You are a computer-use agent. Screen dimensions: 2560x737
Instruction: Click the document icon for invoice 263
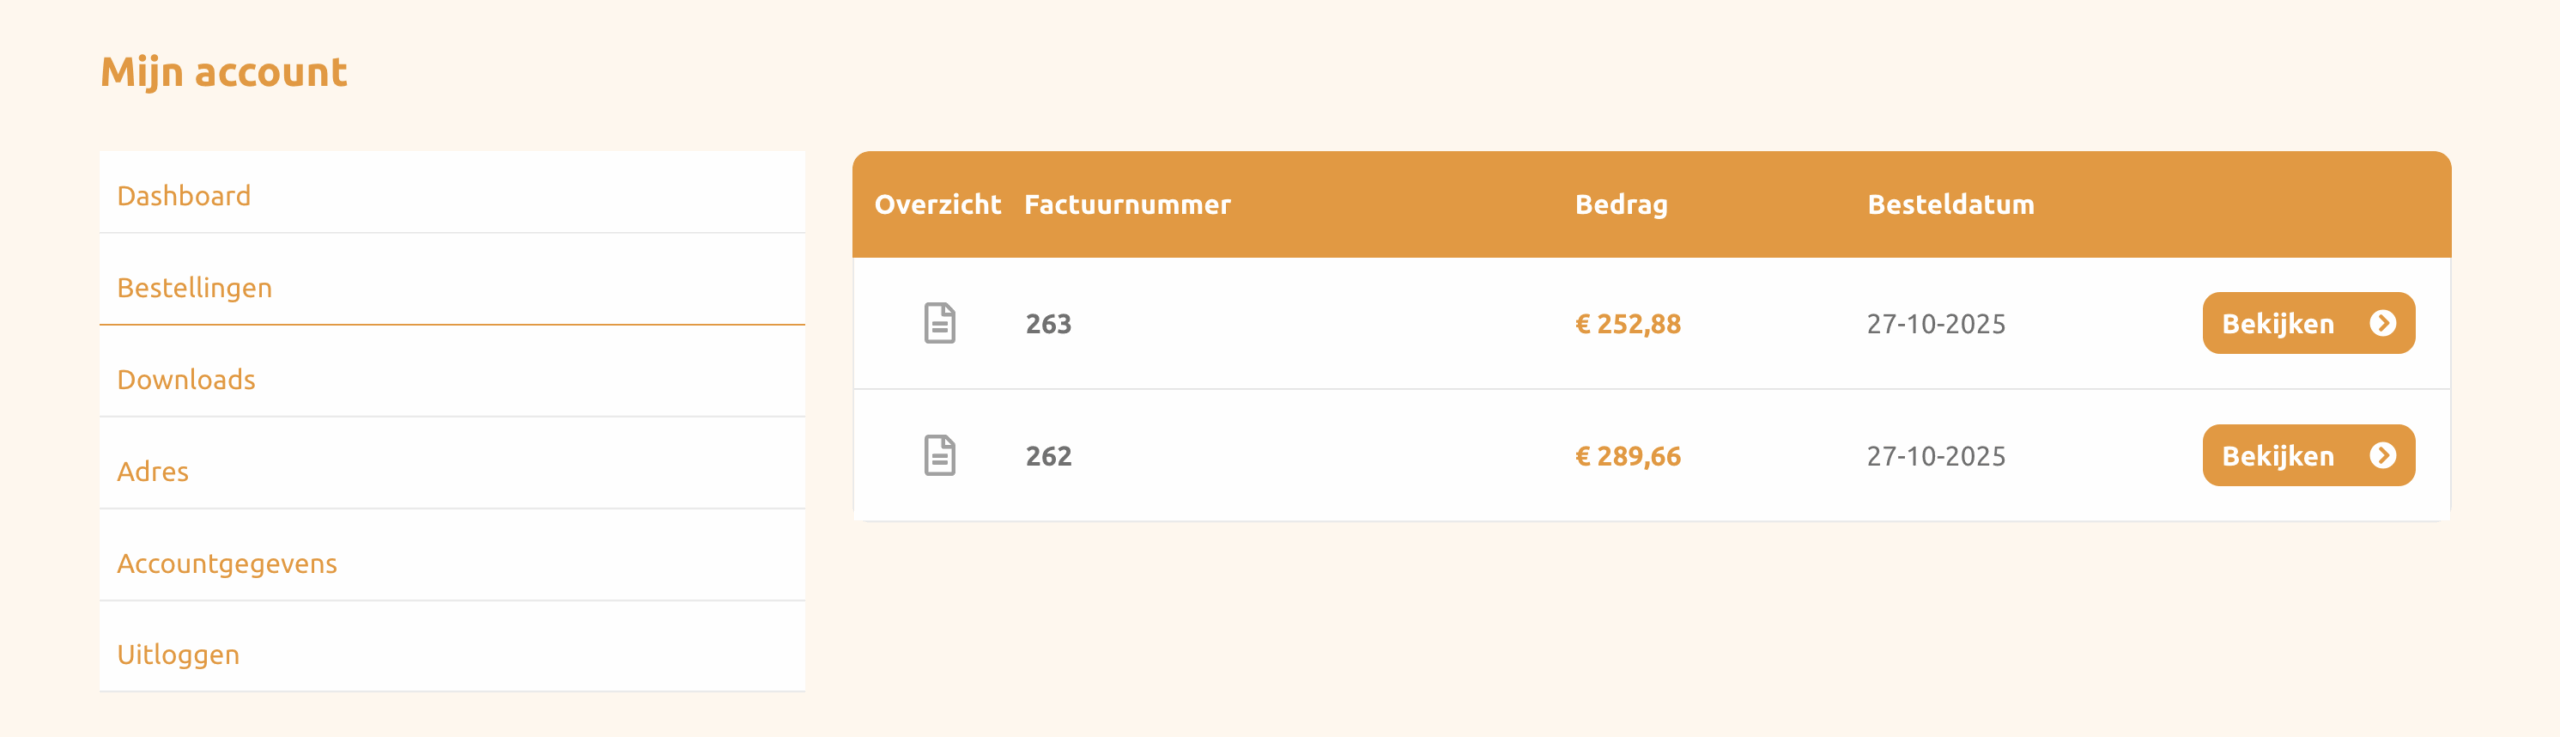pyautogui.click(x=939, y=323)
